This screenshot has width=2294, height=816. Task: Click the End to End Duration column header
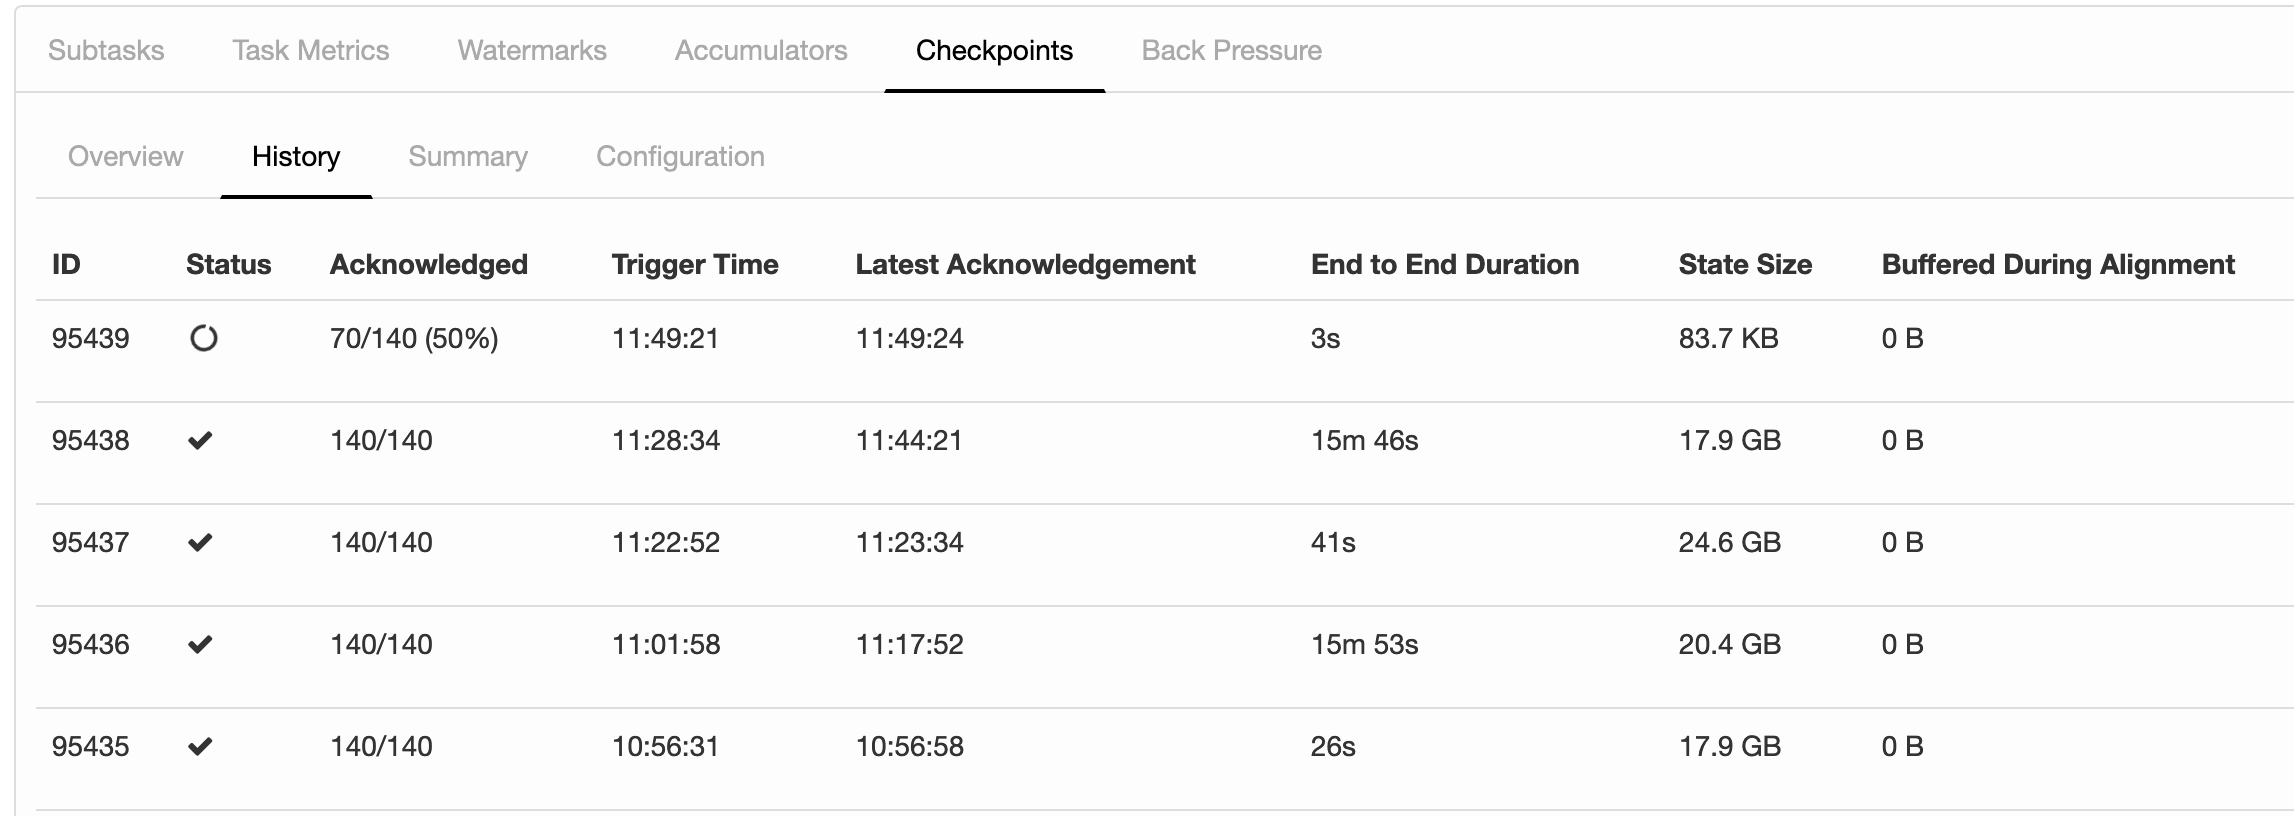1445,265
